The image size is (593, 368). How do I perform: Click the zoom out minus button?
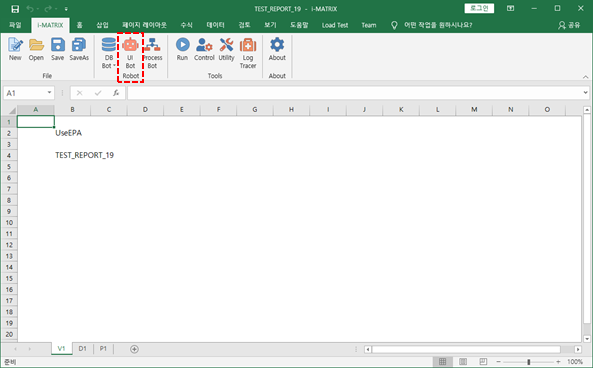point(499,362)
